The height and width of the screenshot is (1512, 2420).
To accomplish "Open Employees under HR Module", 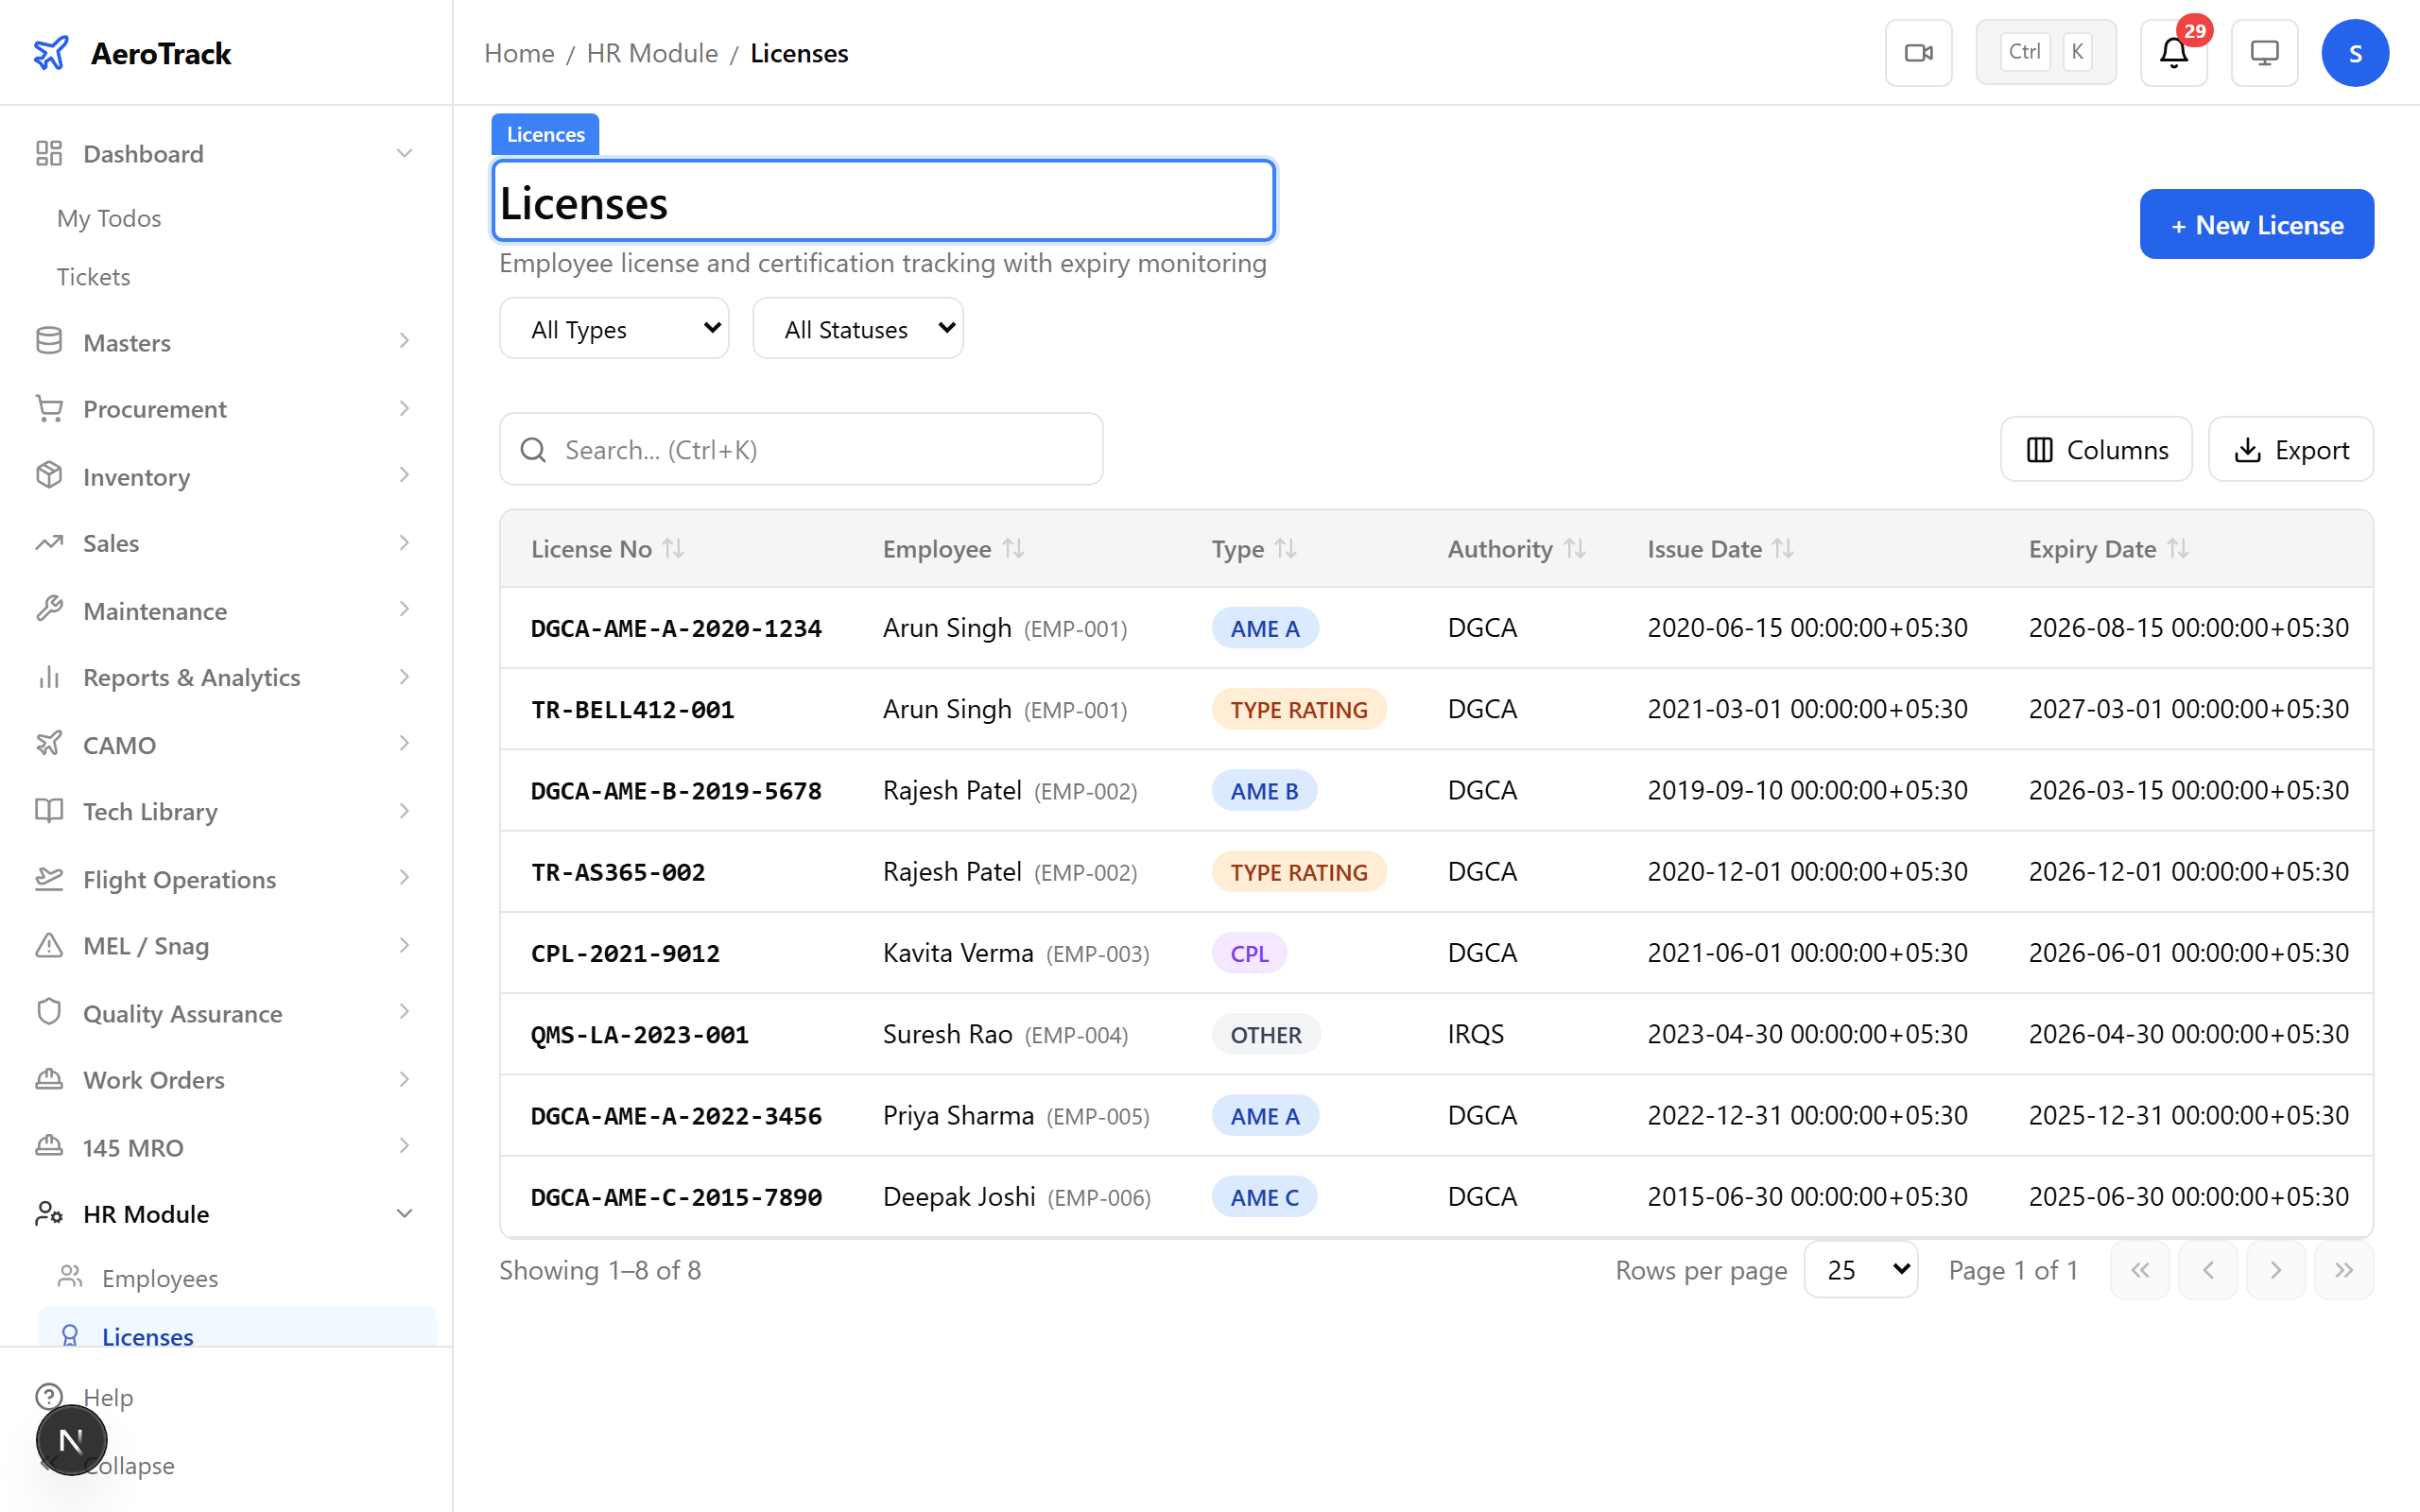I will (x=160, y=1278).
